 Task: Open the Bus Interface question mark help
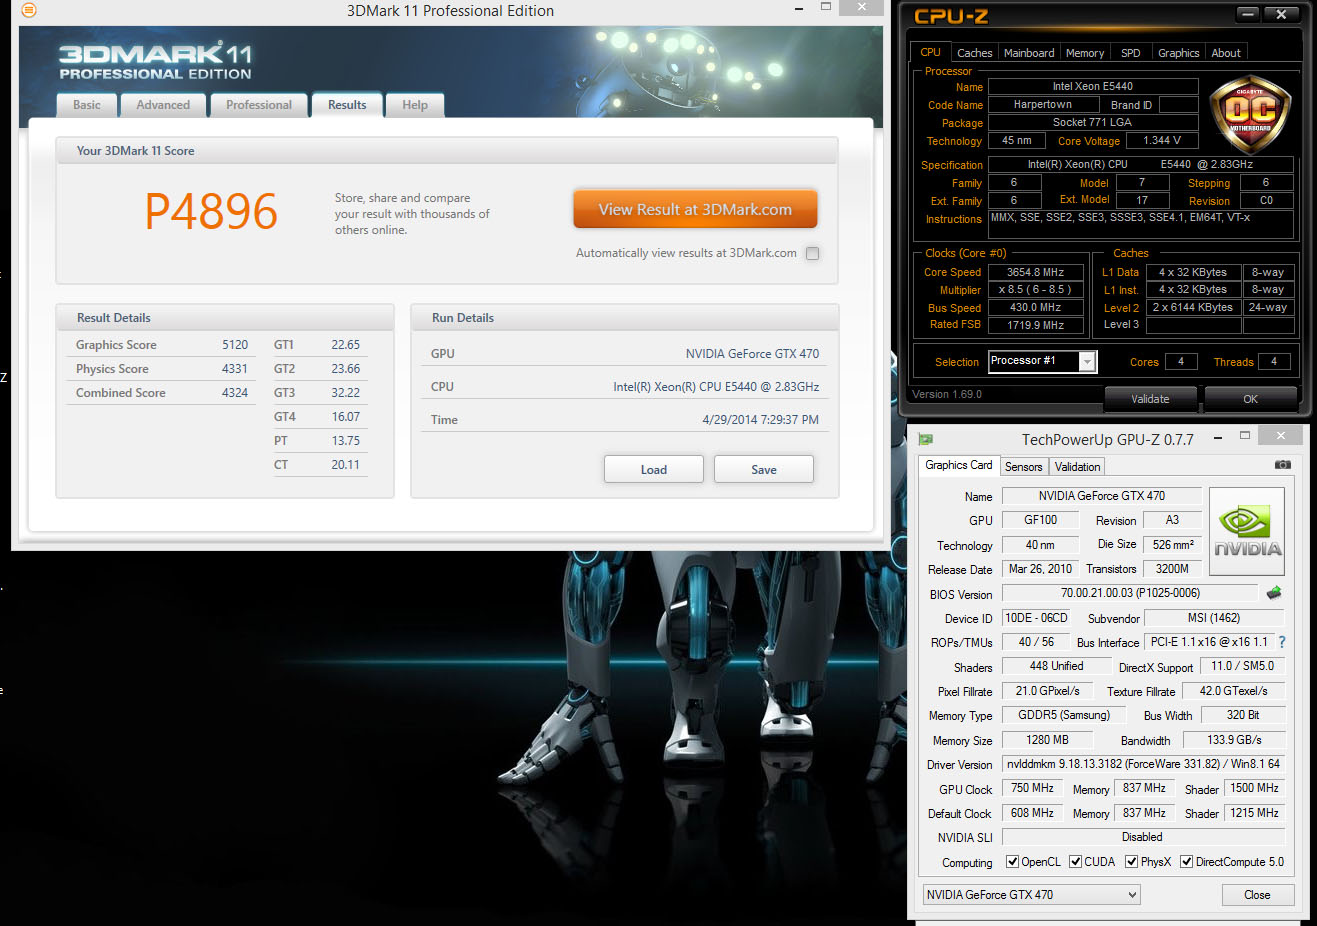tap(1282, 642)
